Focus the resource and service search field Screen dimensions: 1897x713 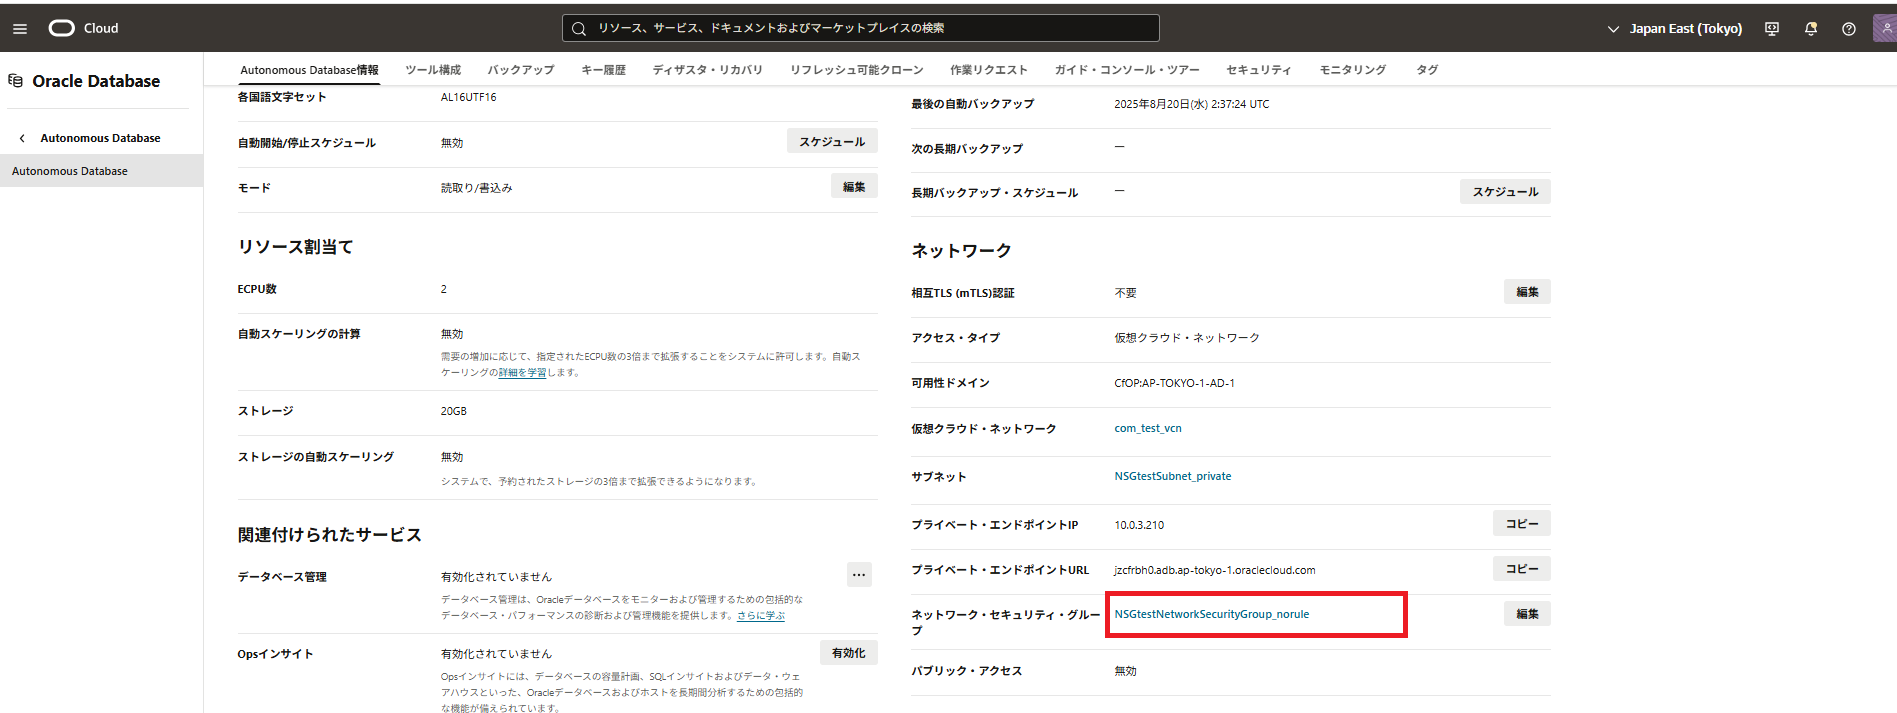click(x=860, y=28)
